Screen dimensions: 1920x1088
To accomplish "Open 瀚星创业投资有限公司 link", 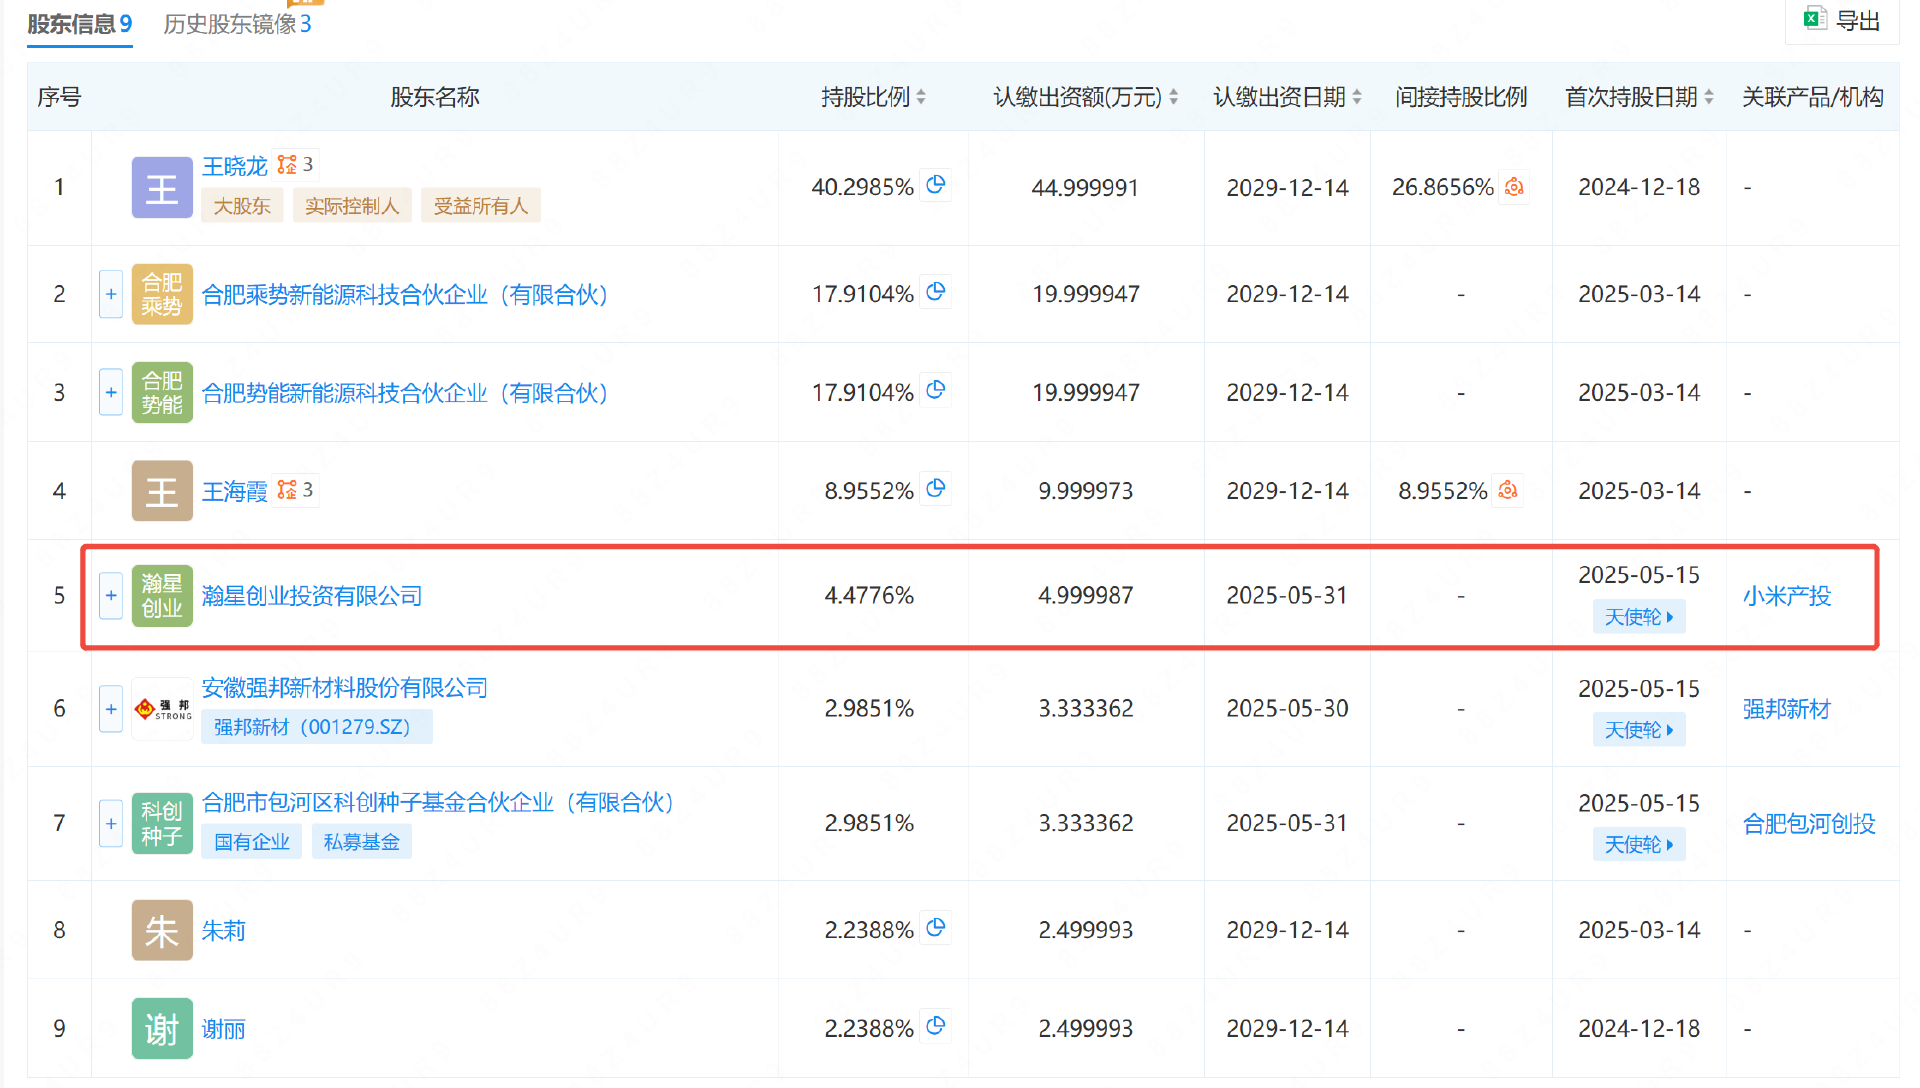I will click(x=312, y=596).
